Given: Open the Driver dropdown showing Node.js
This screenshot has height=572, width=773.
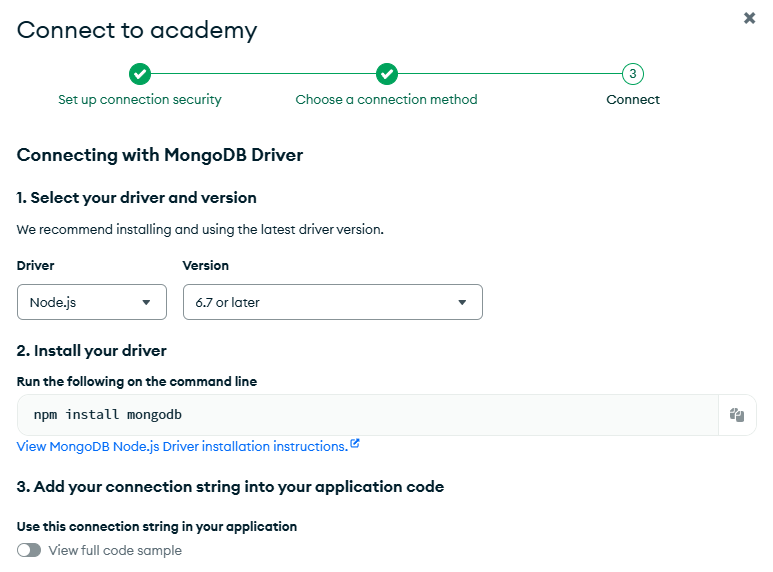Looking at the screenshot, I should click(92, 302).
